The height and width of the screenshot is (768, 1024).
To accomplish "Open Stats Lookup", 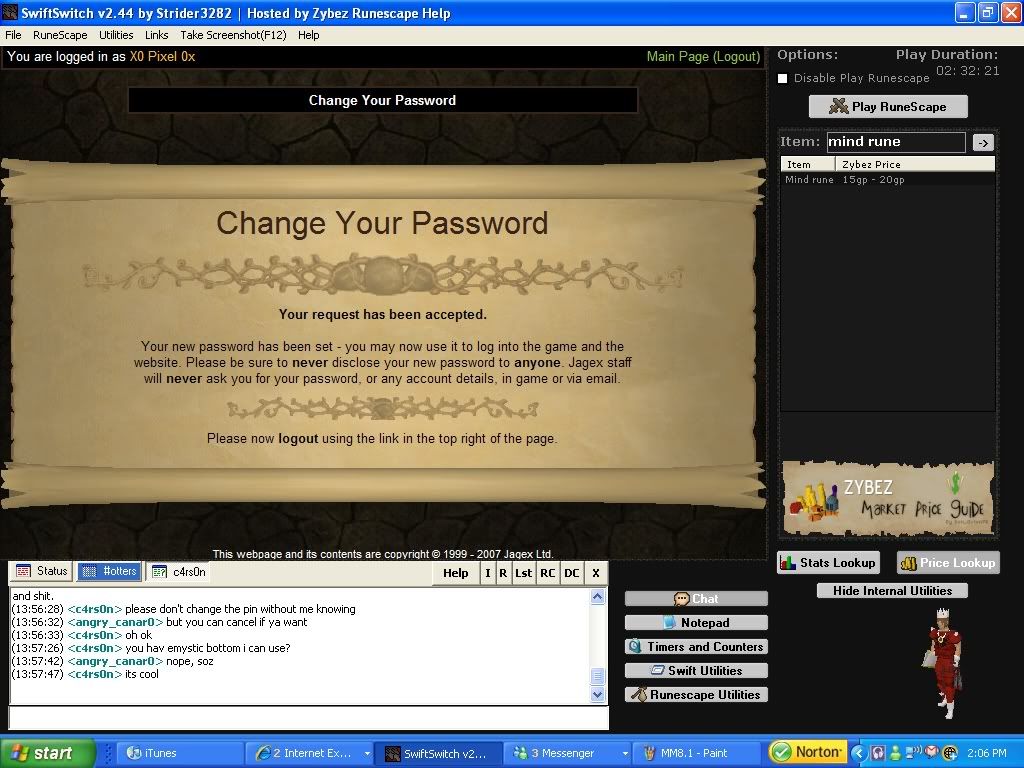I will point(828,563).
